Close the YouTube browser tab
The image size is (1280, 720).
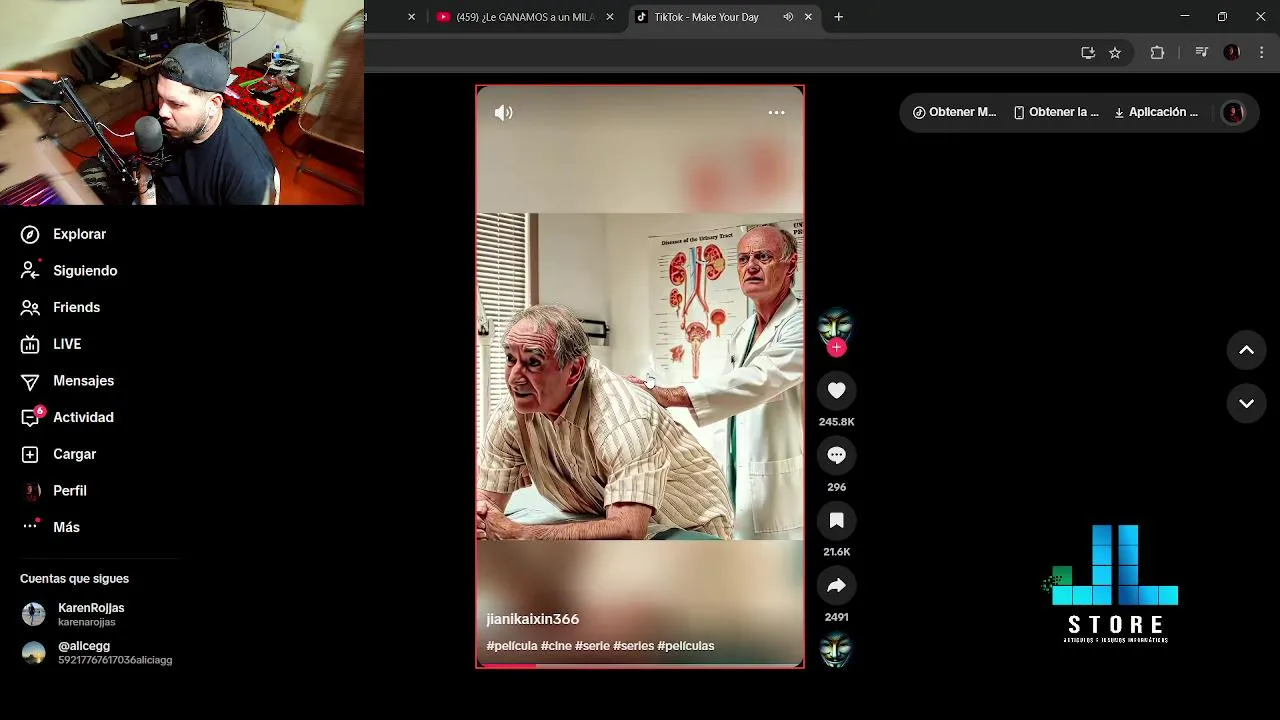tap(610, 17)
